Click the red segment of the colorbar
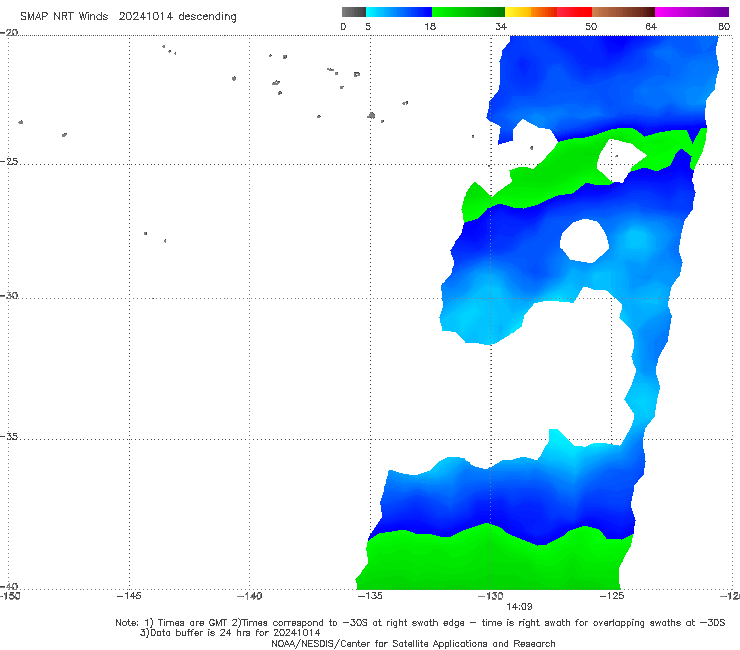Image resolution: width=740 pixels, height=650 pixels. point(574,12)
